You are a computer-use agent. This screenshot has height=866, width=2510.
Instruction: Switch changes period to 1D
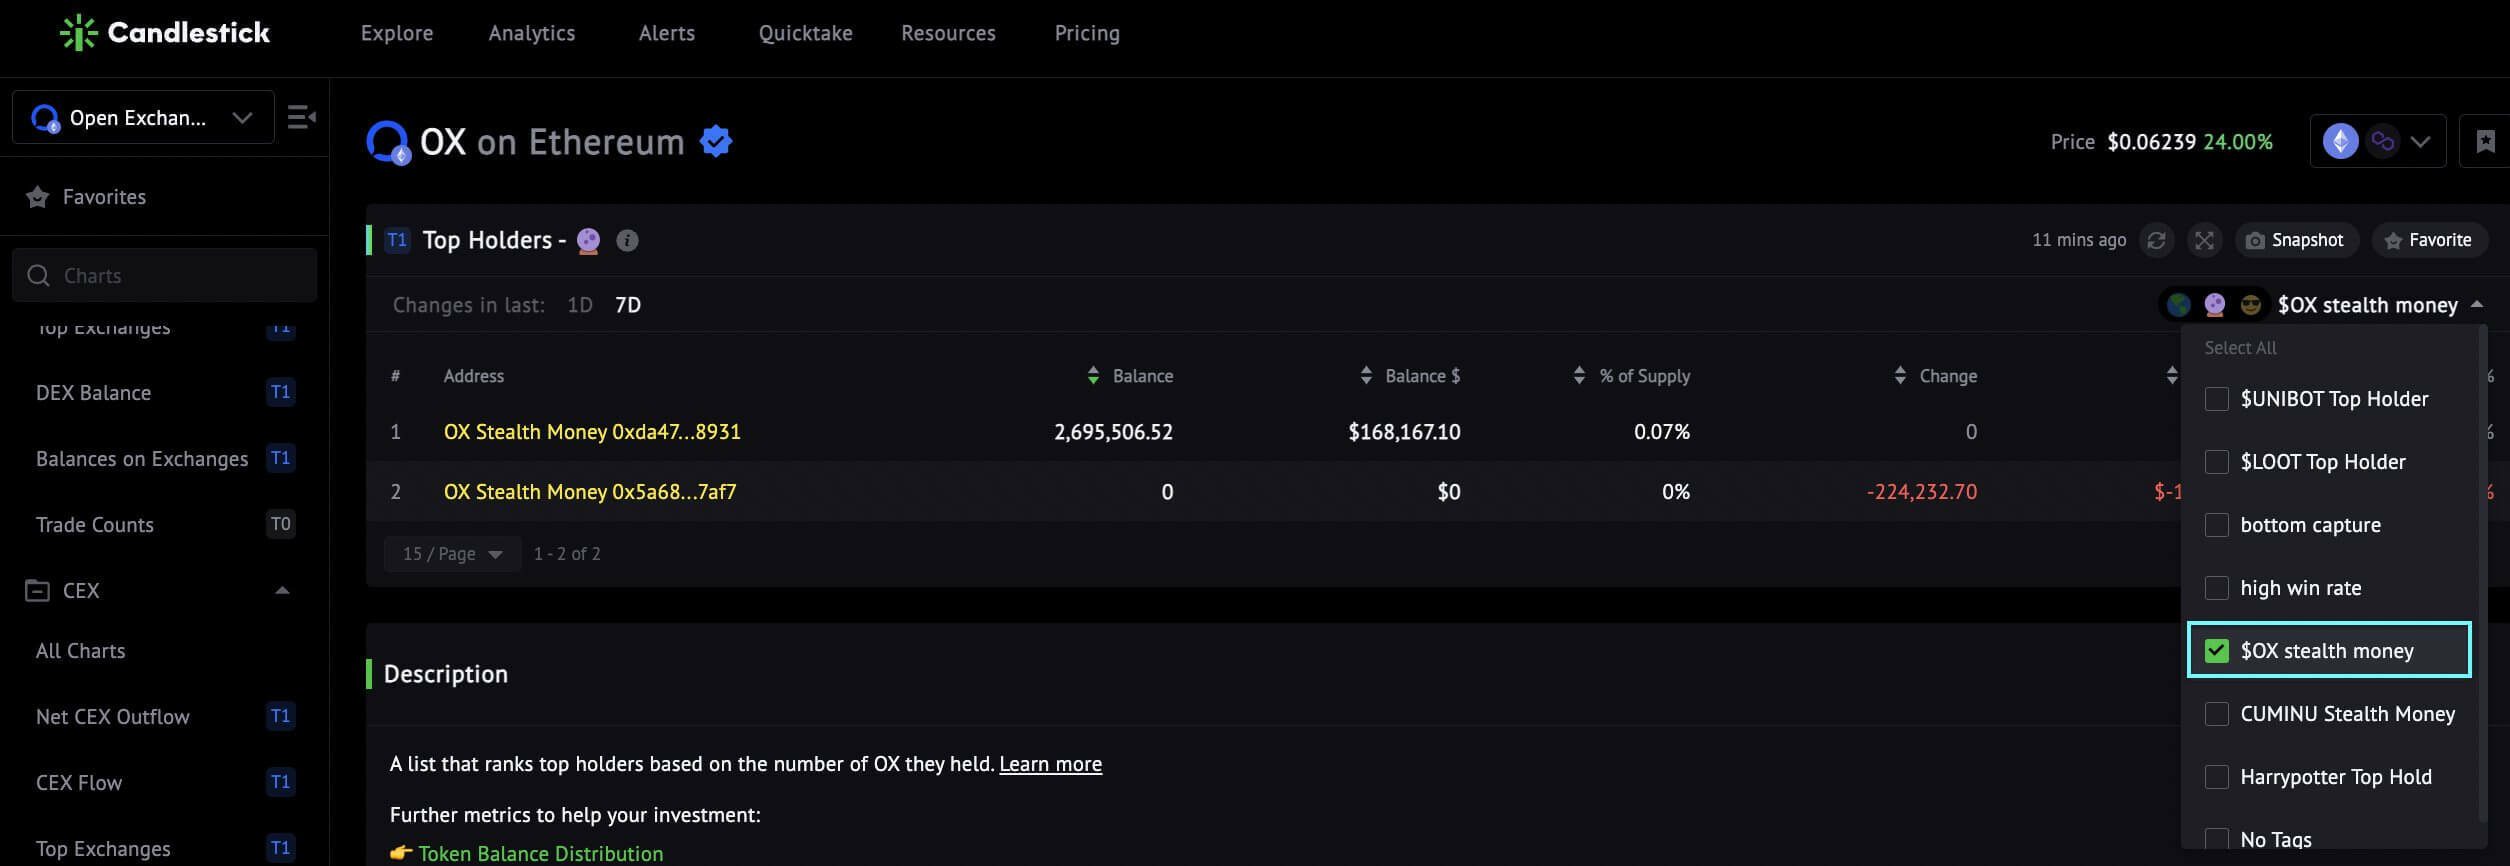(580, 305)
